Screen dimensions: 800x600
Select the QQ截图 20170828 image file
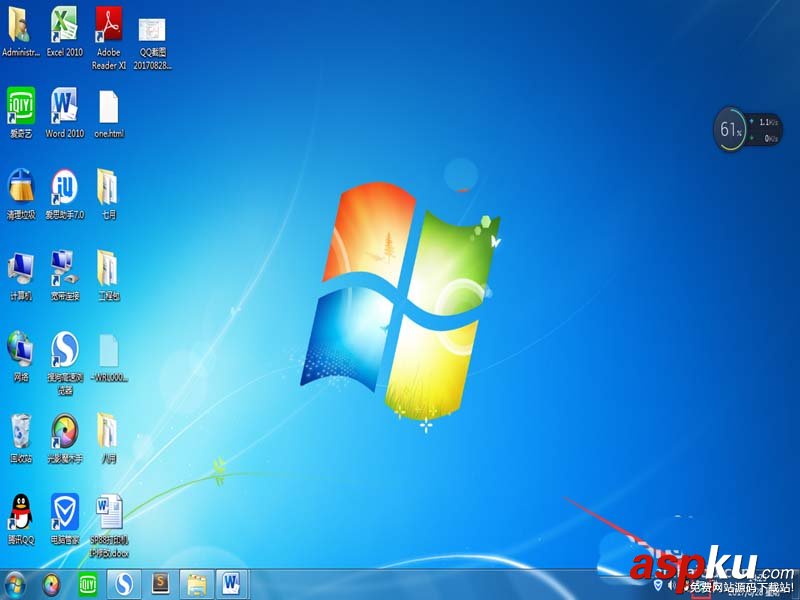[152, 43]
